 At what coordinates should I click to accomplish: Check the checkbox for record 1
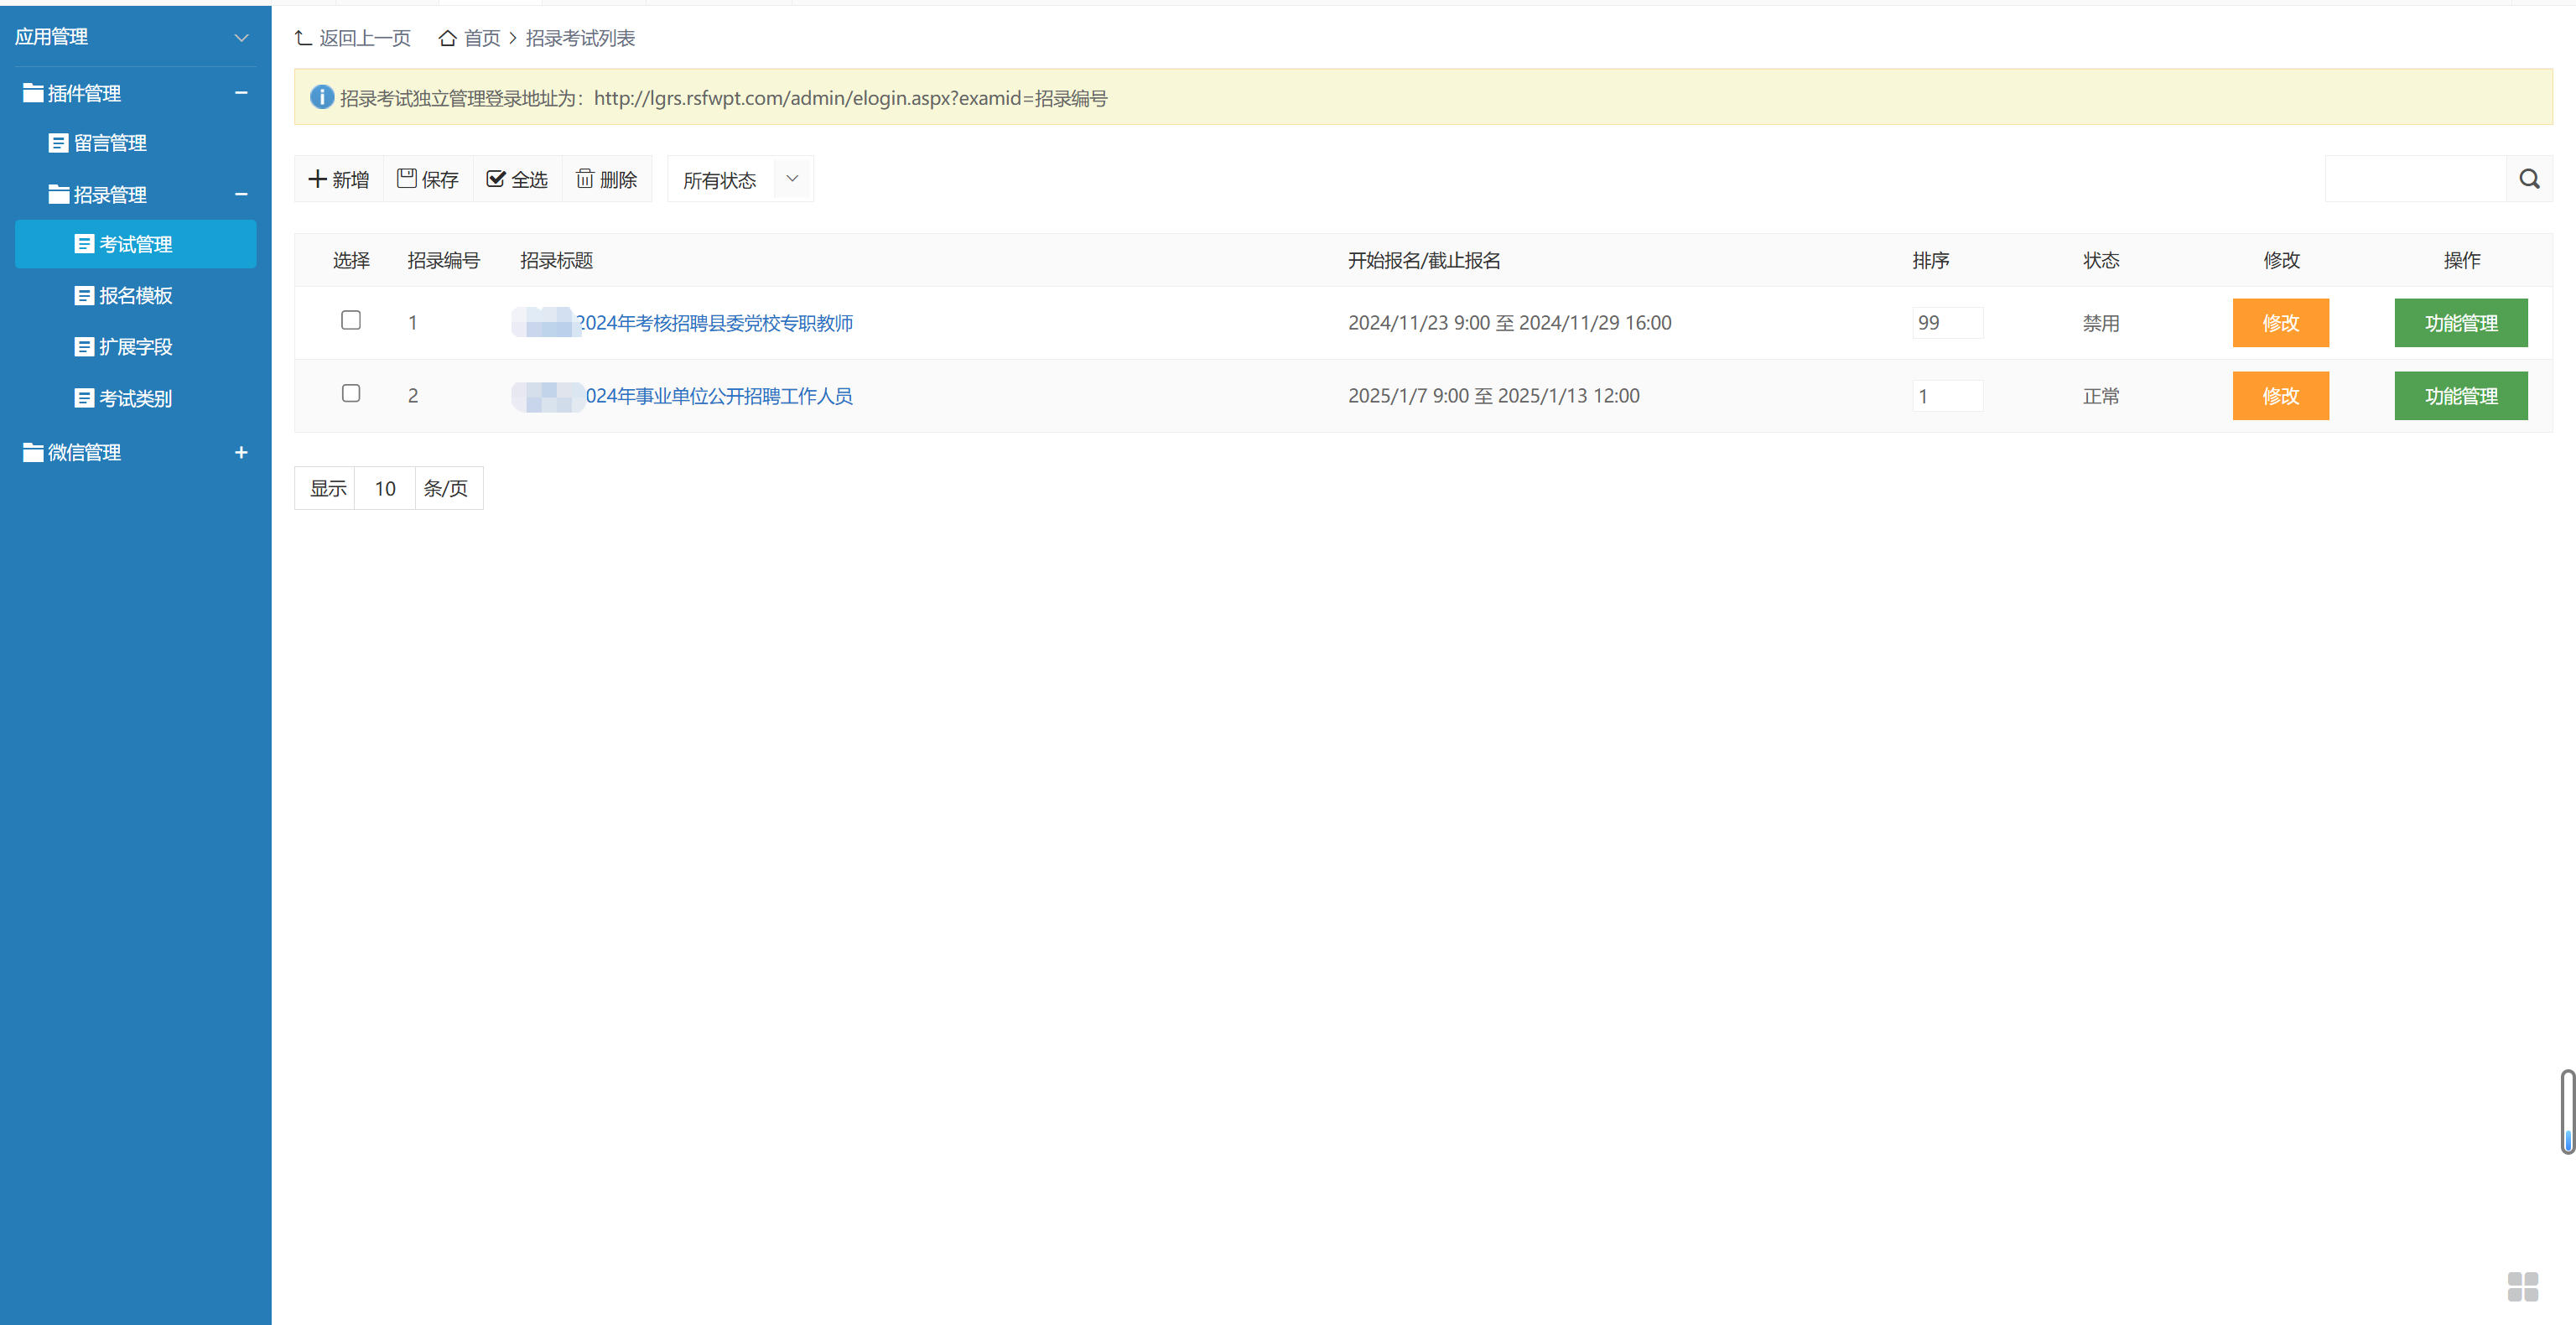click(351, 320)
